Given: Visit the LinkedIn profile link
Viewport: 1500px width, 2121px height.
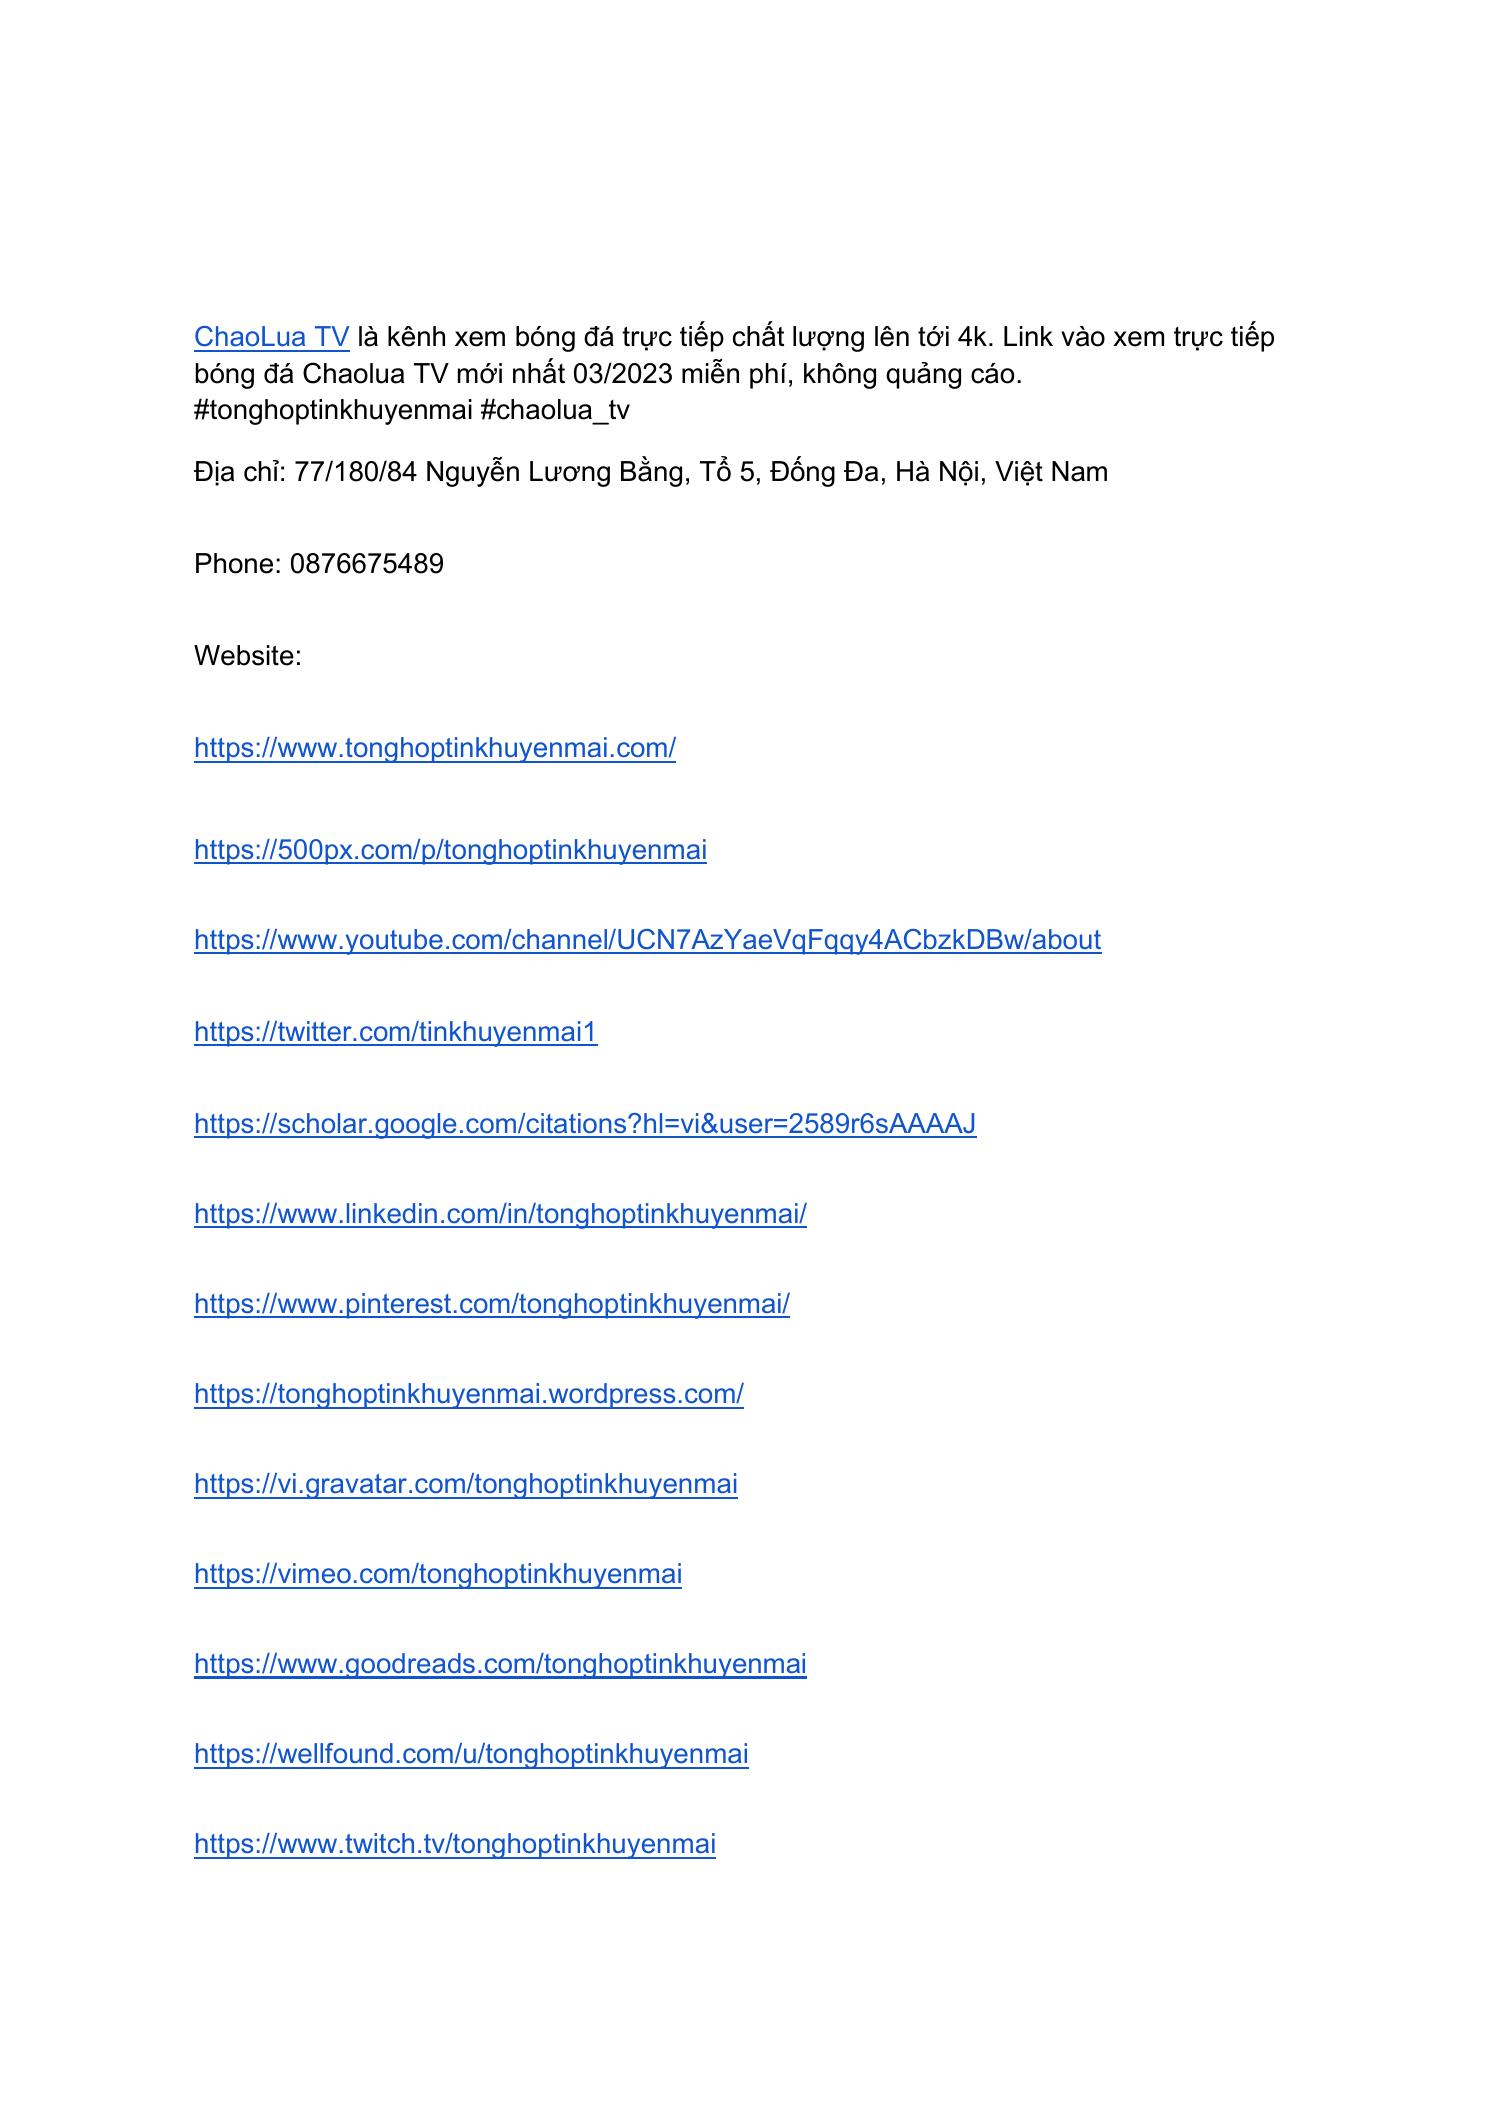Looking at the screenshot, I should pyautogui.click(x=500, y=1214).
